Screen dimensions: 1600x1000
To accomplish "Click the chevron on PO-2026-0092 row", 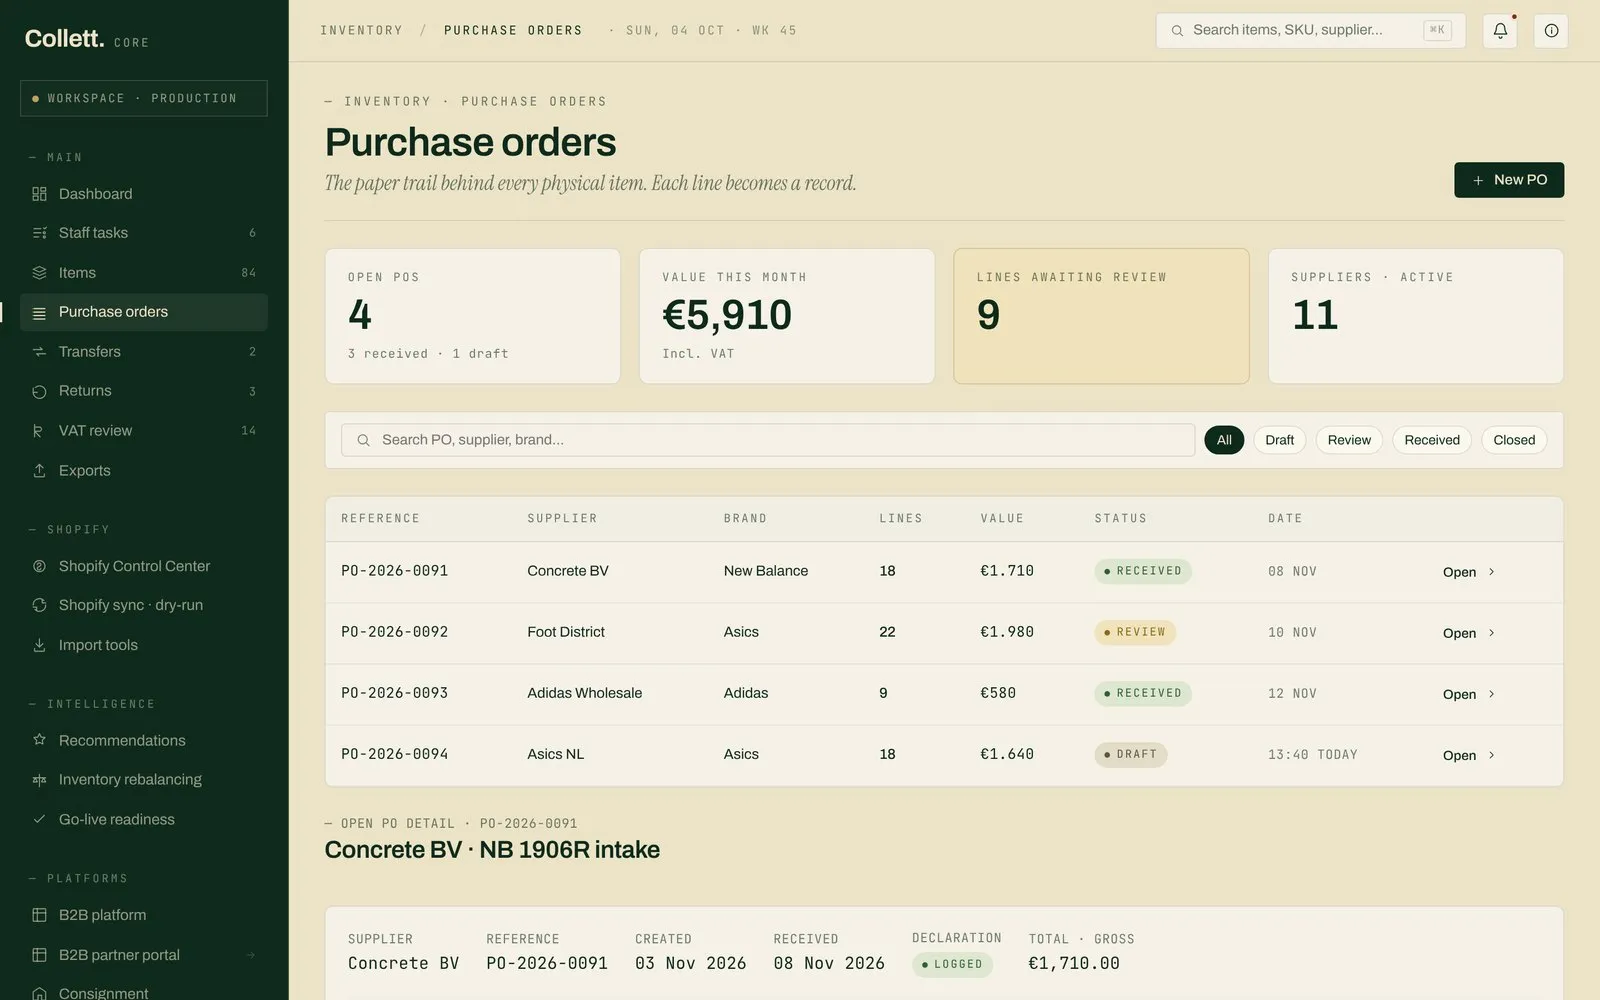I will coord(1492,633).
